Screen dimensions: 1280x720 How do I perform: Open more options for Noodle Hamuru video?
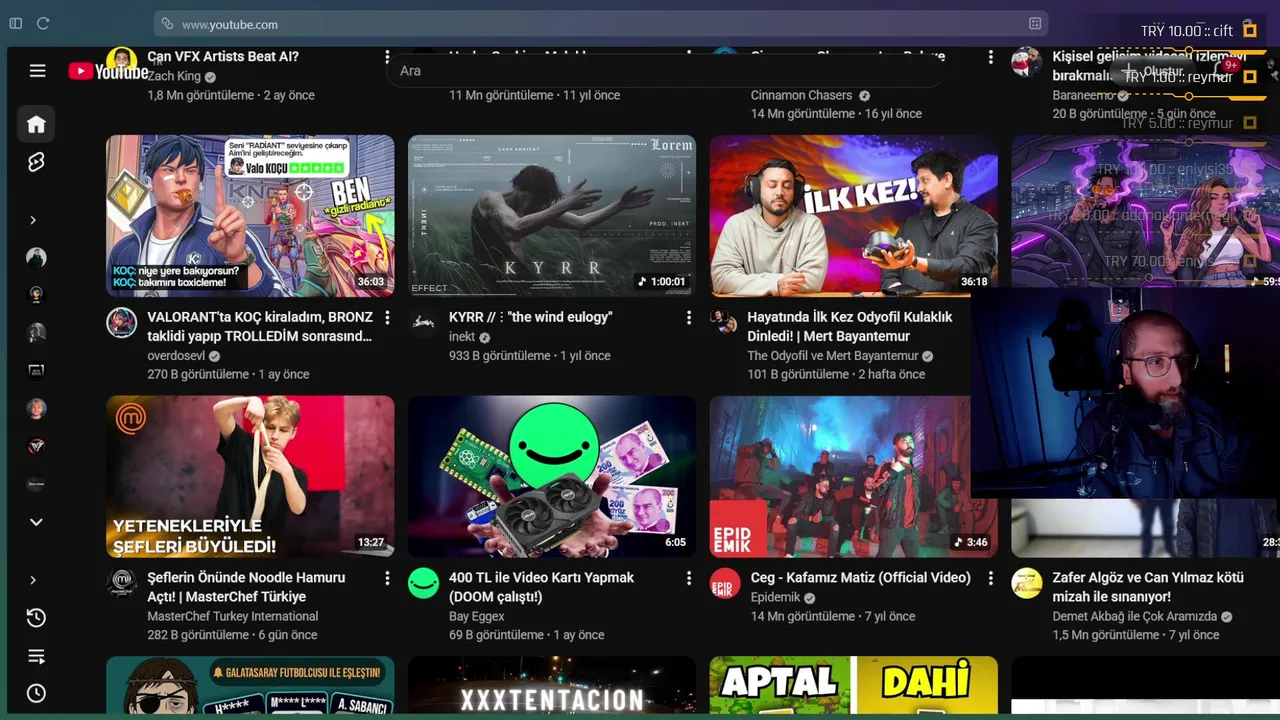coord(387,578)
